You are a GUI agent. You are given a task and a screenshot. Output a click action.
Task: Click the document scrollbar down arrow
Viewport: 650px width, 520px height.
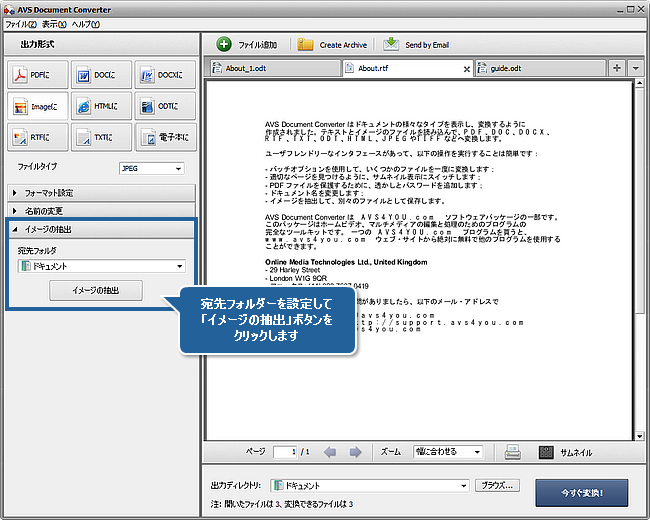640,436
